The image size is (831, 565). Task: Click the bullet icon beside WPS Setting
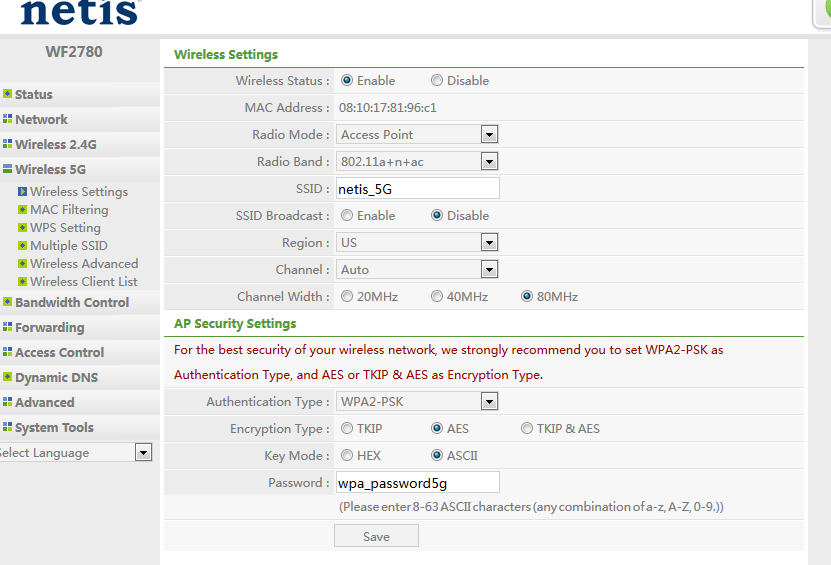(22, 227)
